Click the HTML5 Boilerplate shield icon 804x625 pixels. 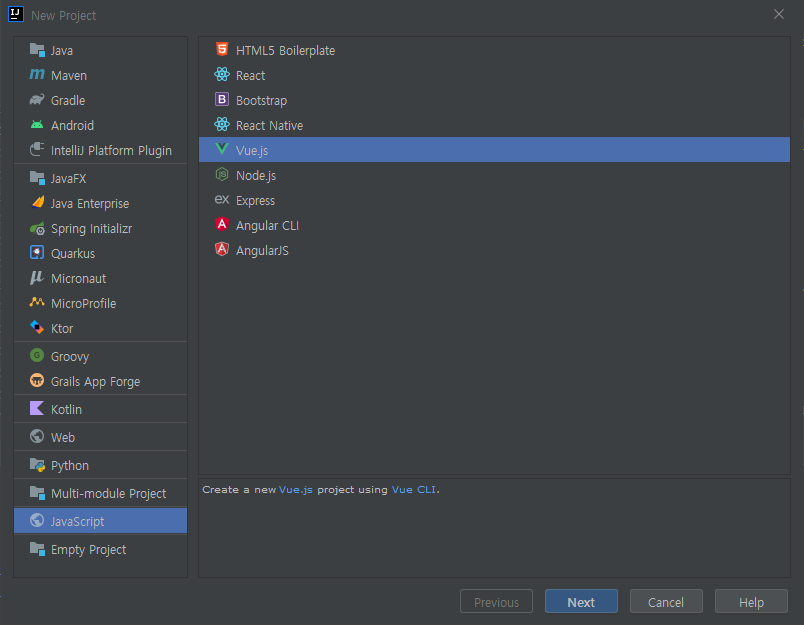pyautogui.click(x=222, y=49)
